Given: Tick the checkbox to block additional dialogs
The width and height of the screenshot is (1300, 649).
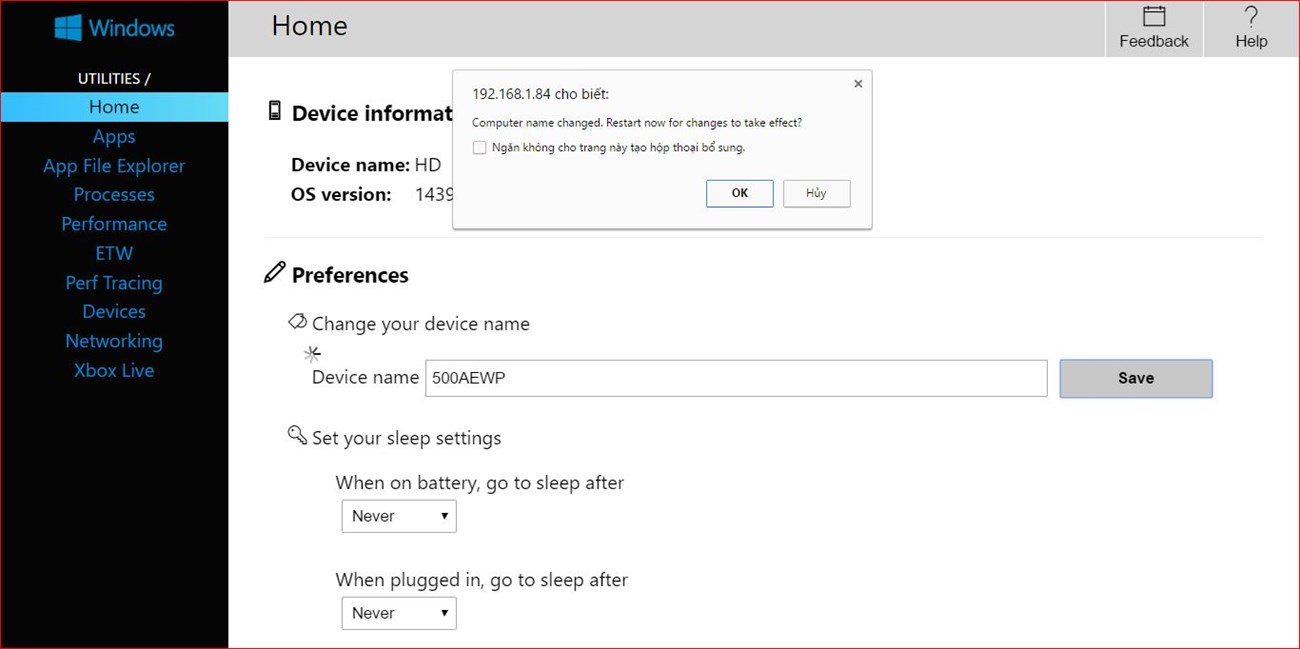Looking at the screenshot, I should coord(480,148).
